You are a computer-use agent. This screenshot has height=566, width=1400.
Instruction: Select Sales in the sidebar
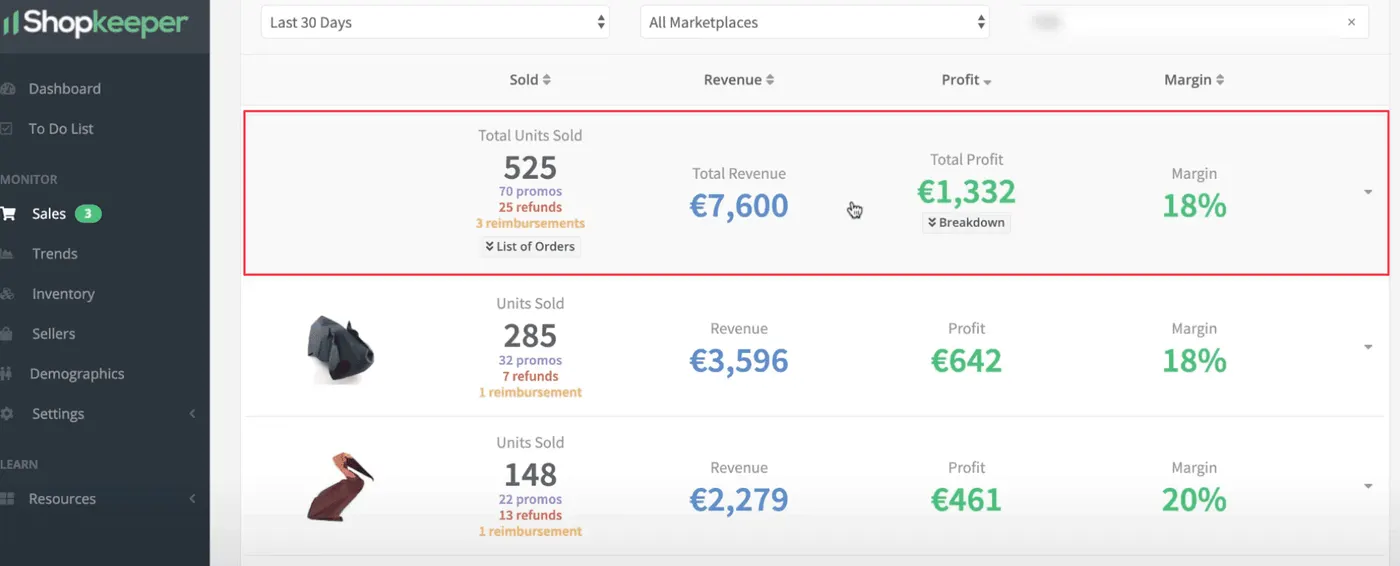click(x=49, y=214)
